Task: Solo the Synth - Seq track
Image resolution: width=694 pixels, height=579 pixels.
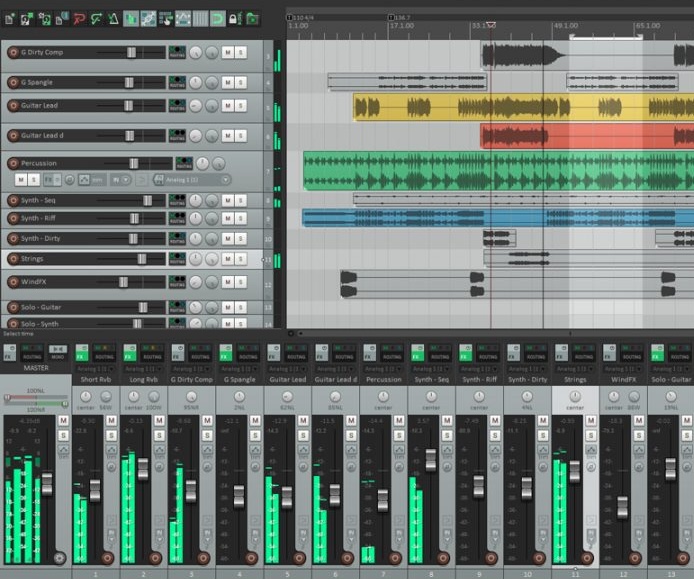Action: [x=240, y=201]
